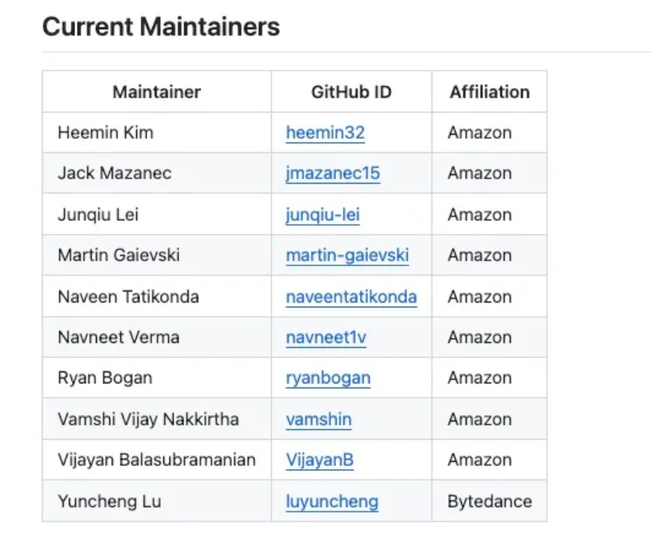The height and width of the screenshot is (545, 670).
Task: Click the naveentatikonda GitHub link
Action: (x=351, y=296)
